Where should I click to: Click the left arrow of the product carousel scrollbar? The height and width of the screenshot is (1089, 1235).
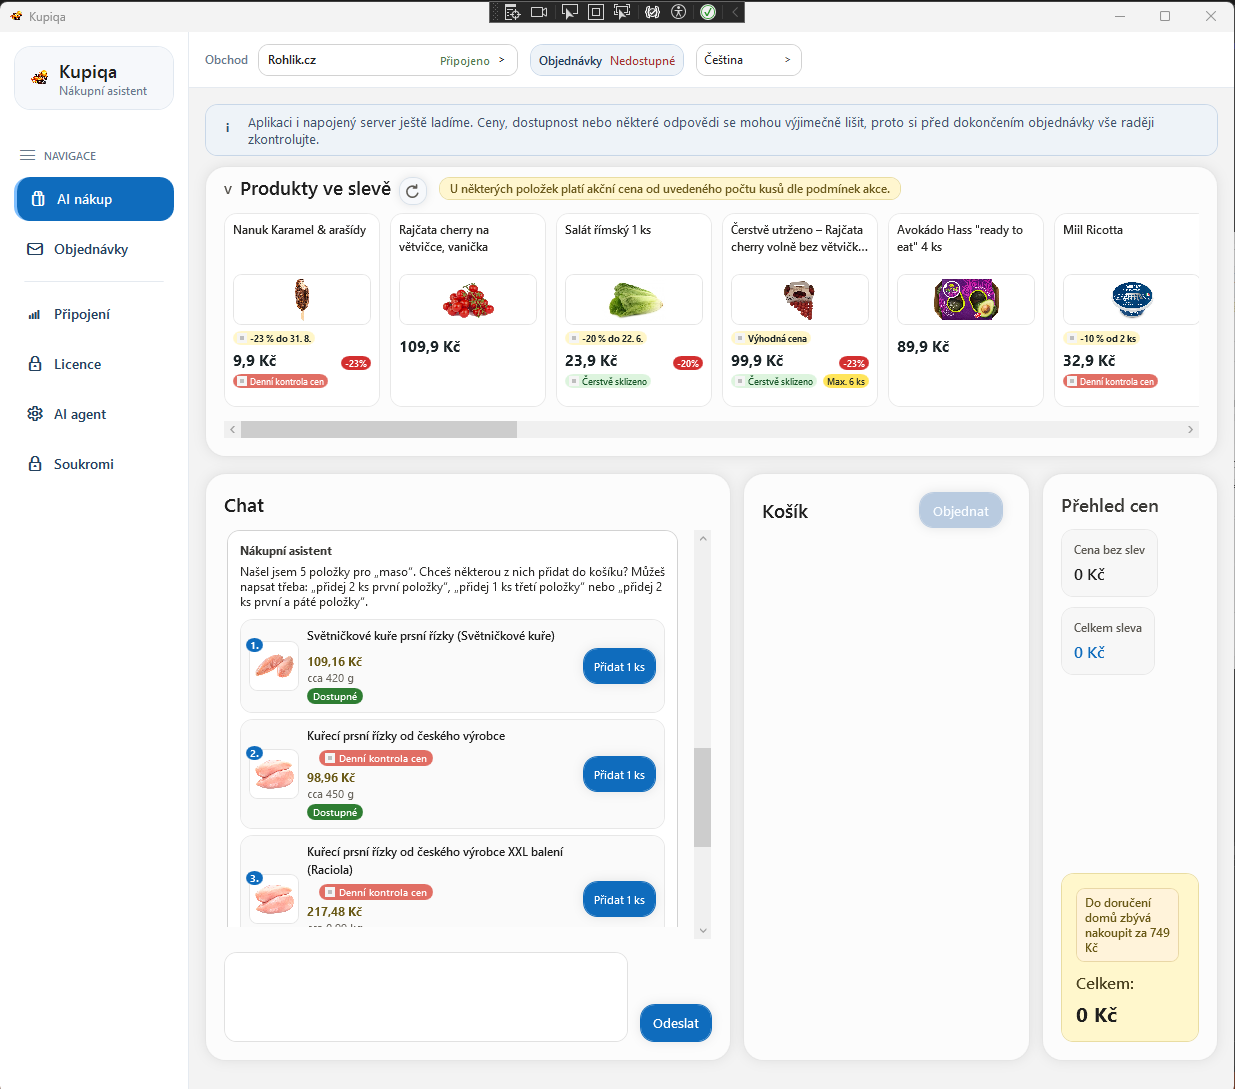pos(233,429)
